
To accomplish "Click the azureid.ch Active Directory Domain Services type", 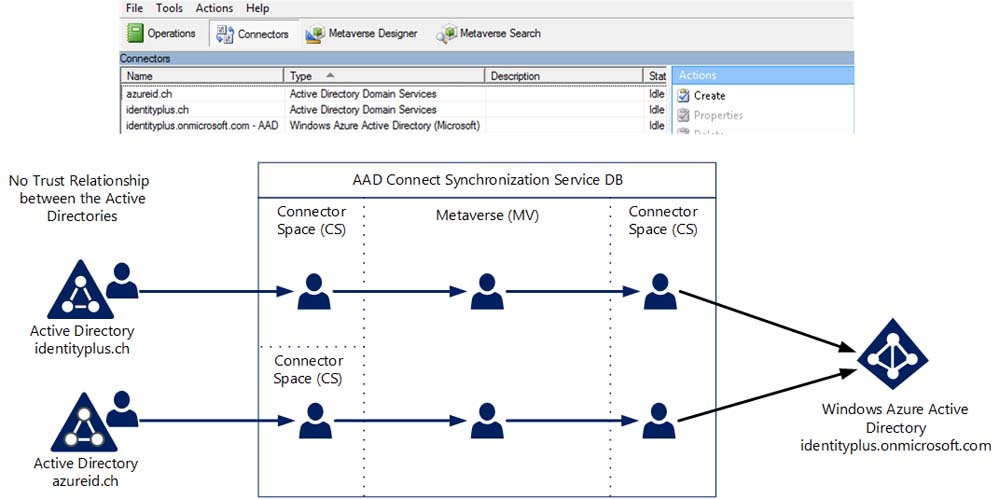I will (363, 94).
